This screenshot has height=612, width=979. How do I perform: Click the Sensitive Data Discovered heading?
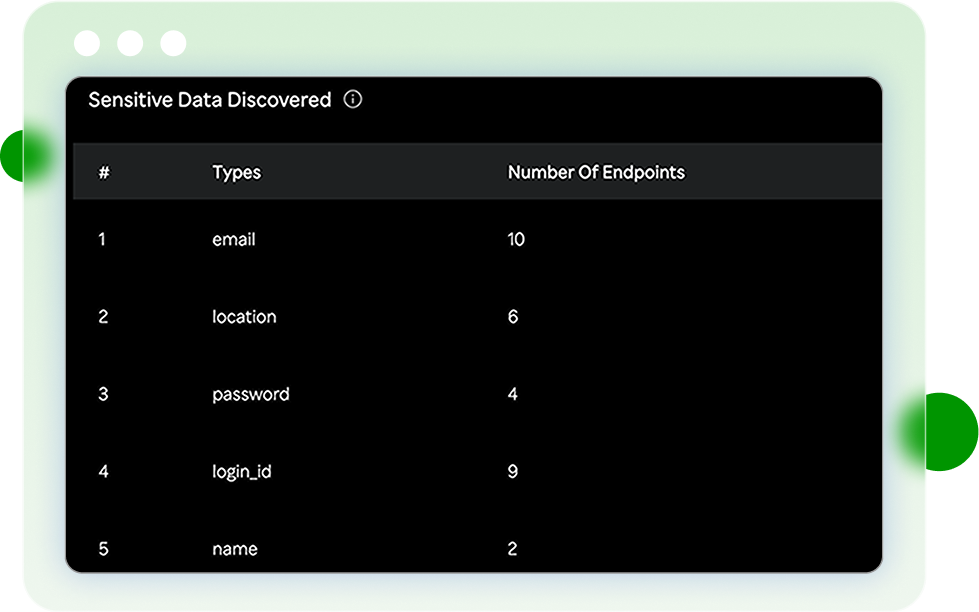[x=210, y=100]
